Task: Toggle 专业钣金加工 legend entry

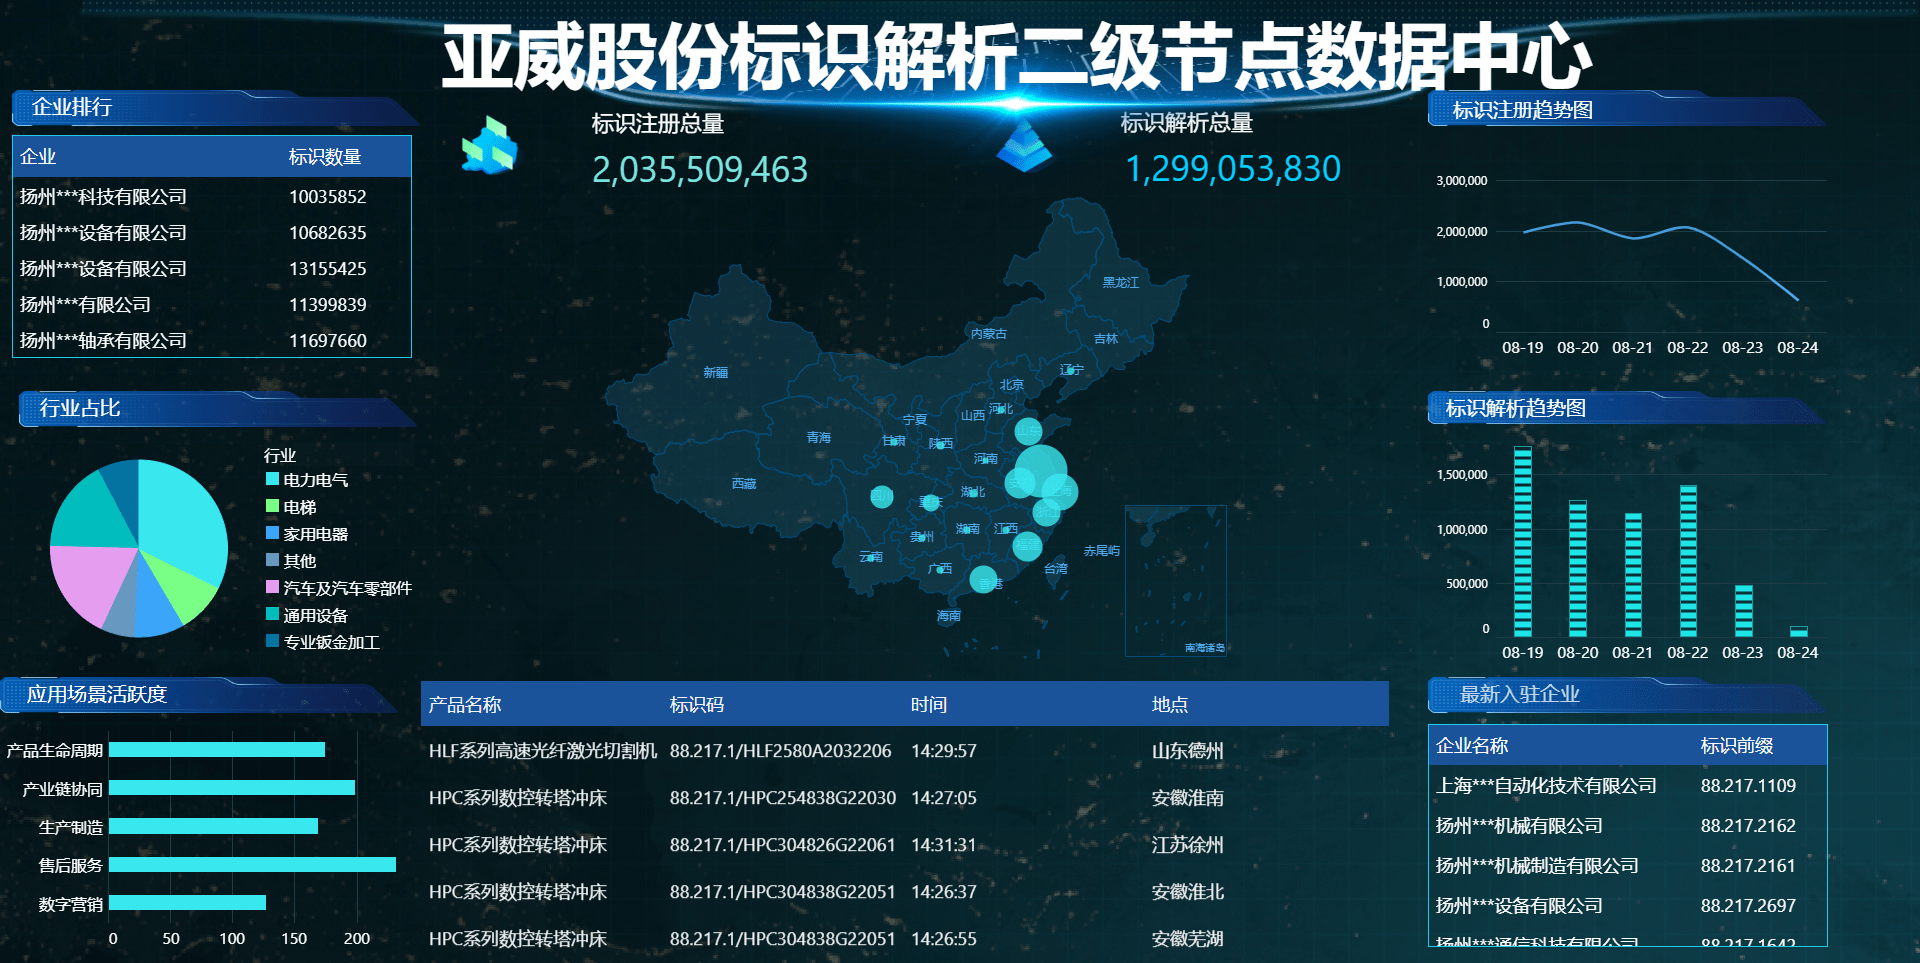Action: (x=323, y=642)
